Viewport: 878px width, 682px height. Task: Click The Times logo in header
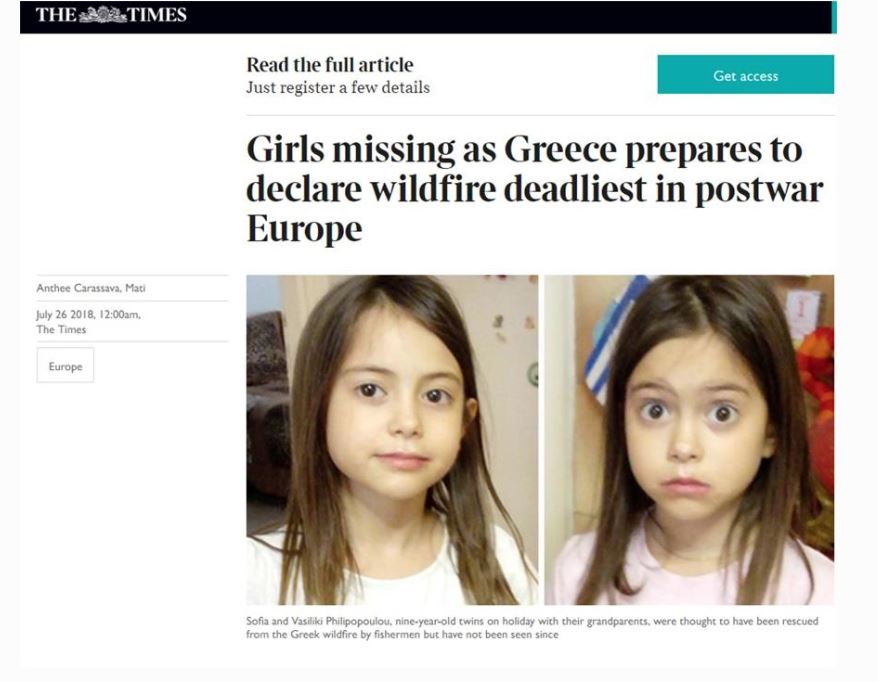pyautogui.click(x=111, y=15)
